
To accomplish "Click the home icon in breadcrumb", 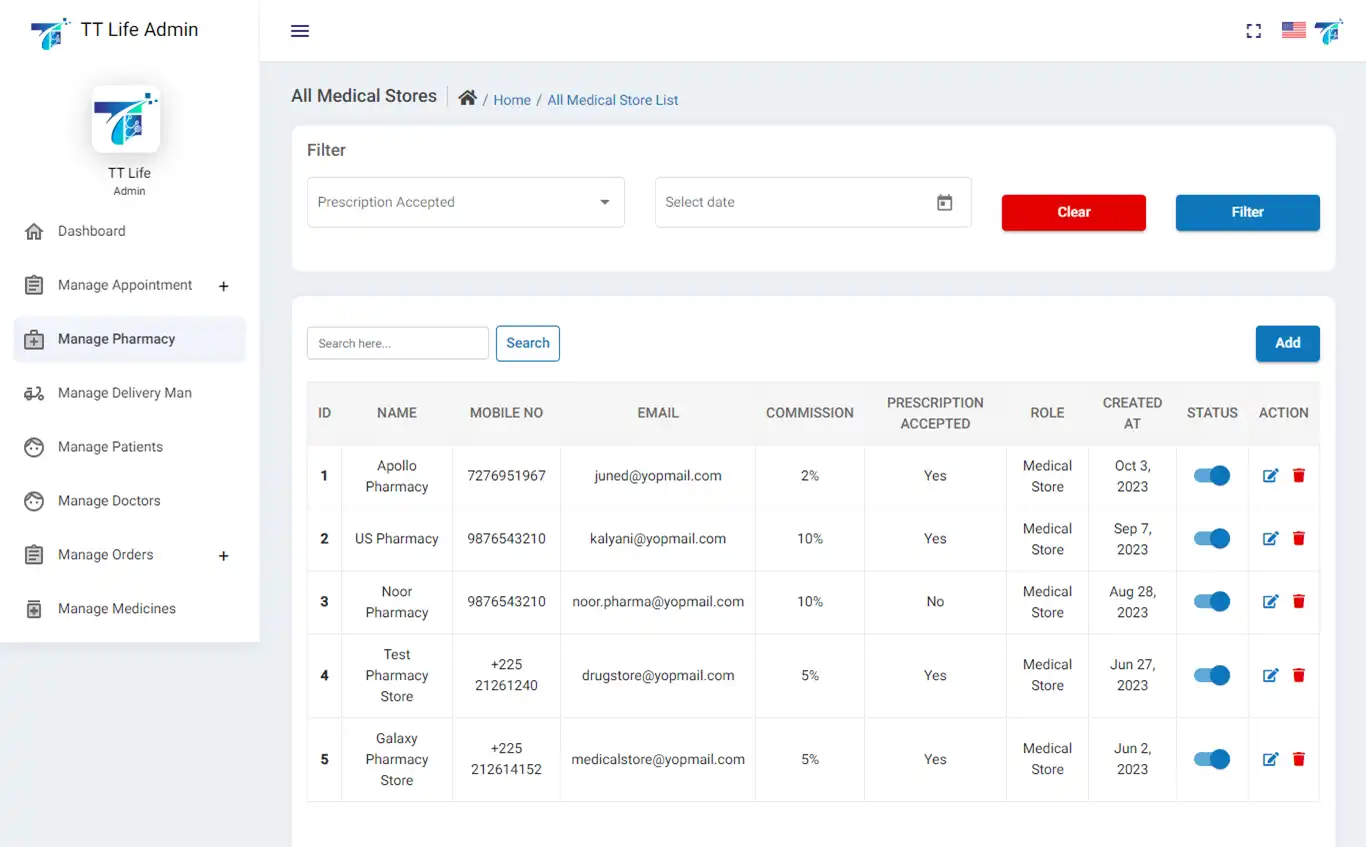I will pyautogui.click(x=467, y=98).
